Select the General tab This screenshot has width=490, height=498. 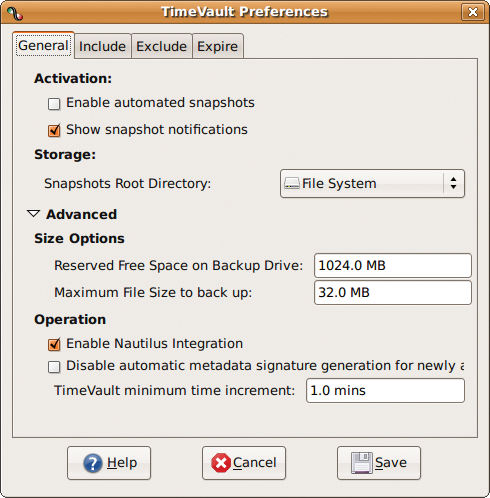click(x=43, y=46)
